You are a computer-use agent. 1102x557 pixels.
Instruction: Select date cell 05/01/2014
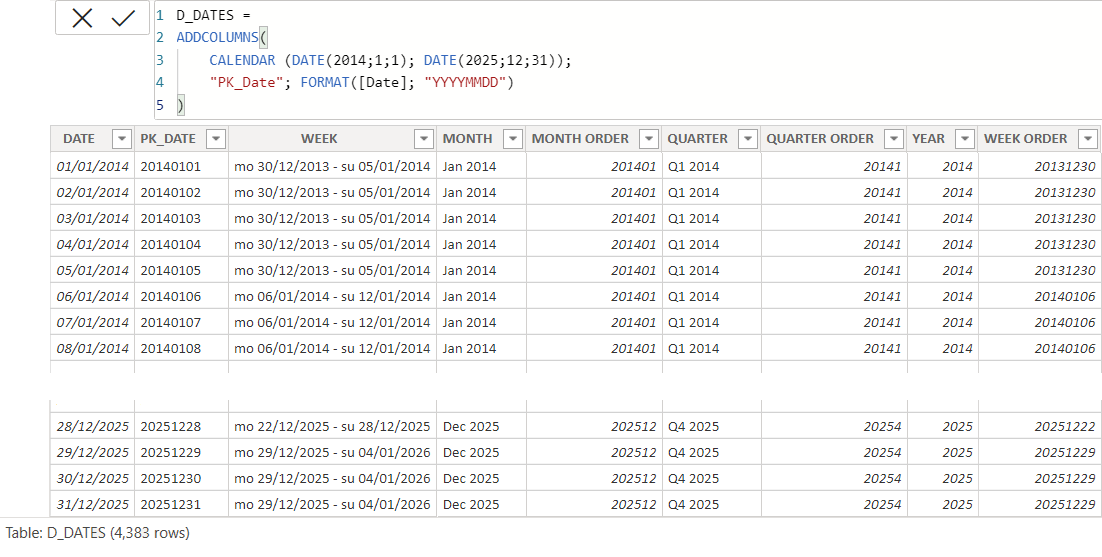pyautogui.click(x=92, y=270)
